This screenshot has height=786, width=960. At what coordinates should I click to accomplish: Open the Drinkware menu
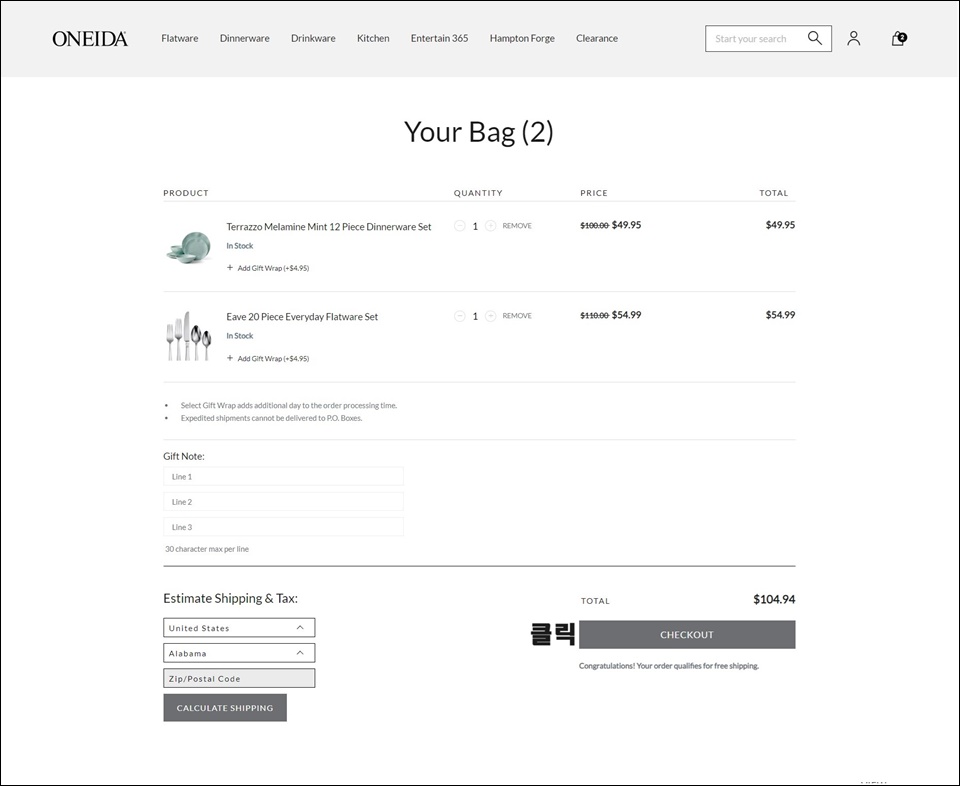click(x=313, y=38)
